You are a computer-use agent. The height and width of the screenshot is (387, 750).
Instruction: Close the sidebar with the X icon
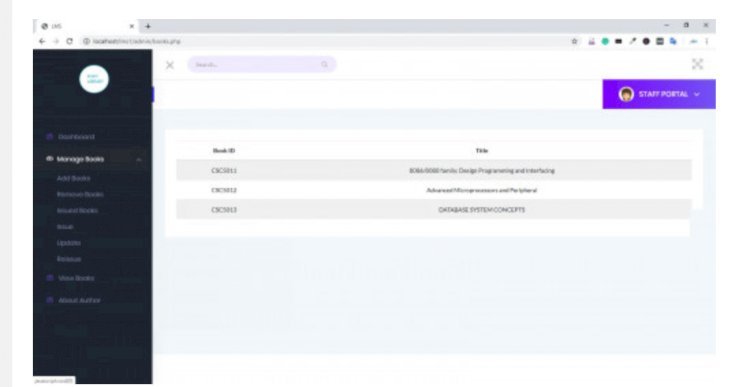170,65
